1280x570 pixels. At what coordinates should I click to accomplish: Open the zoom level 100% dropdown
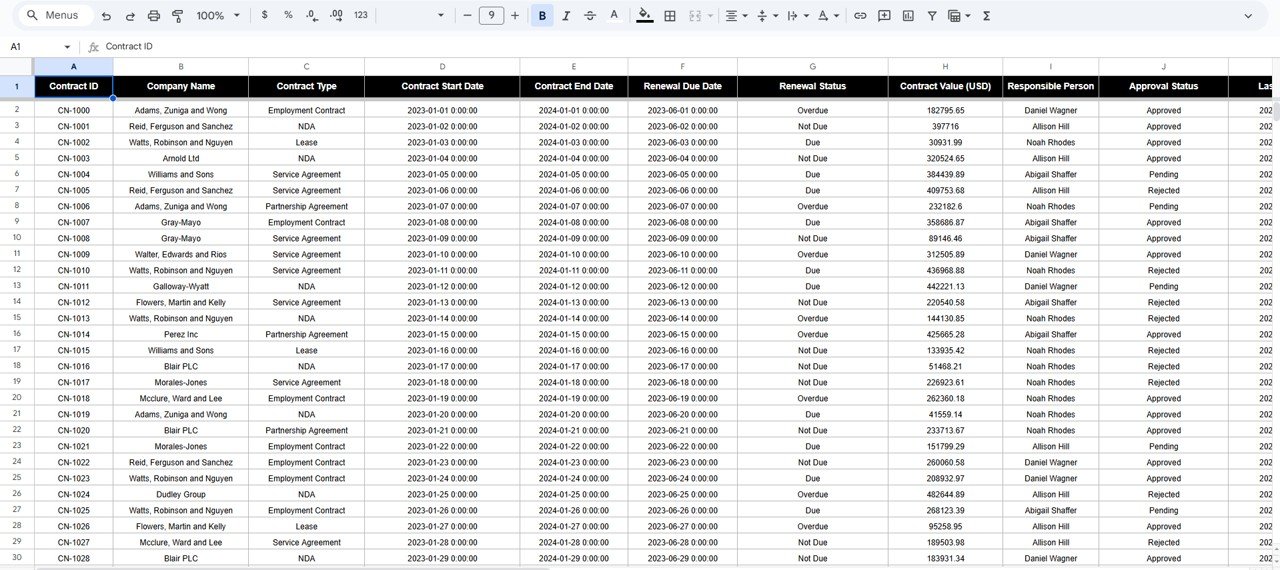coord(218,16)
